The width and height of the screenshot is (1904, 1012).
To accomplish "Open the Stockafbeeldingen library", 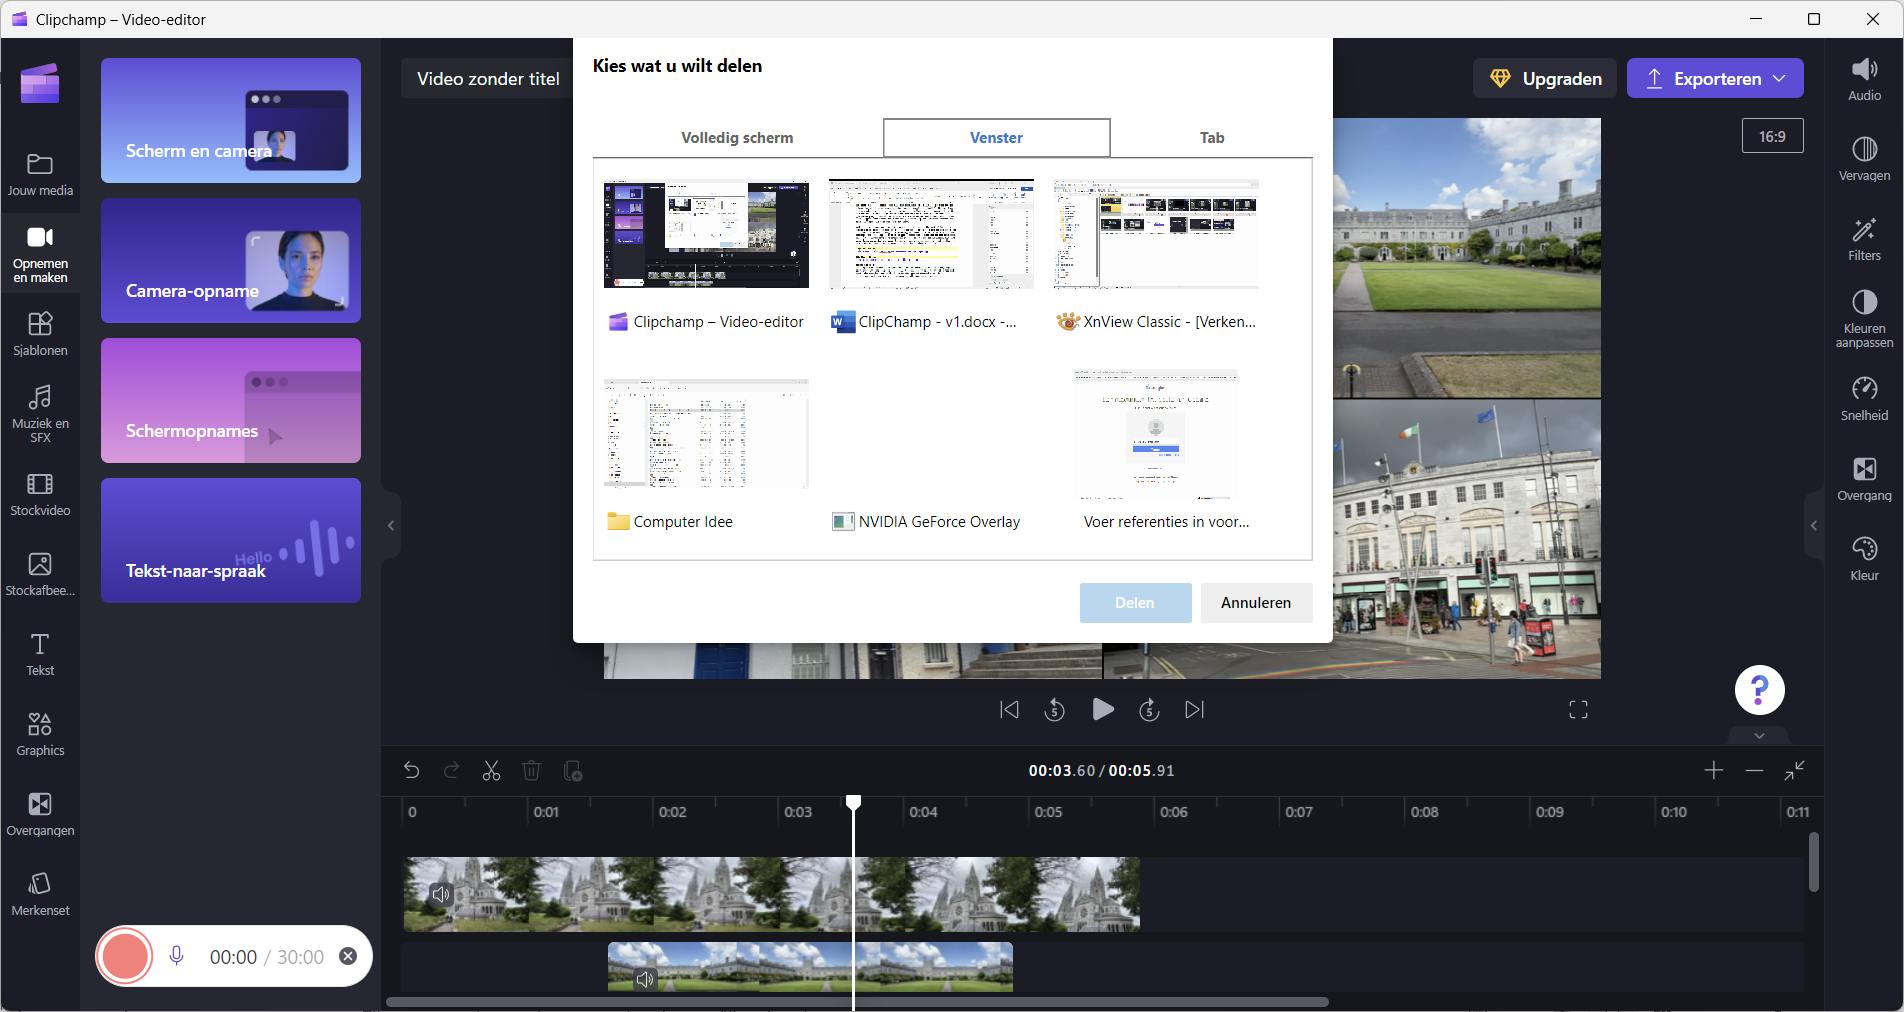I will click(40, 574).
